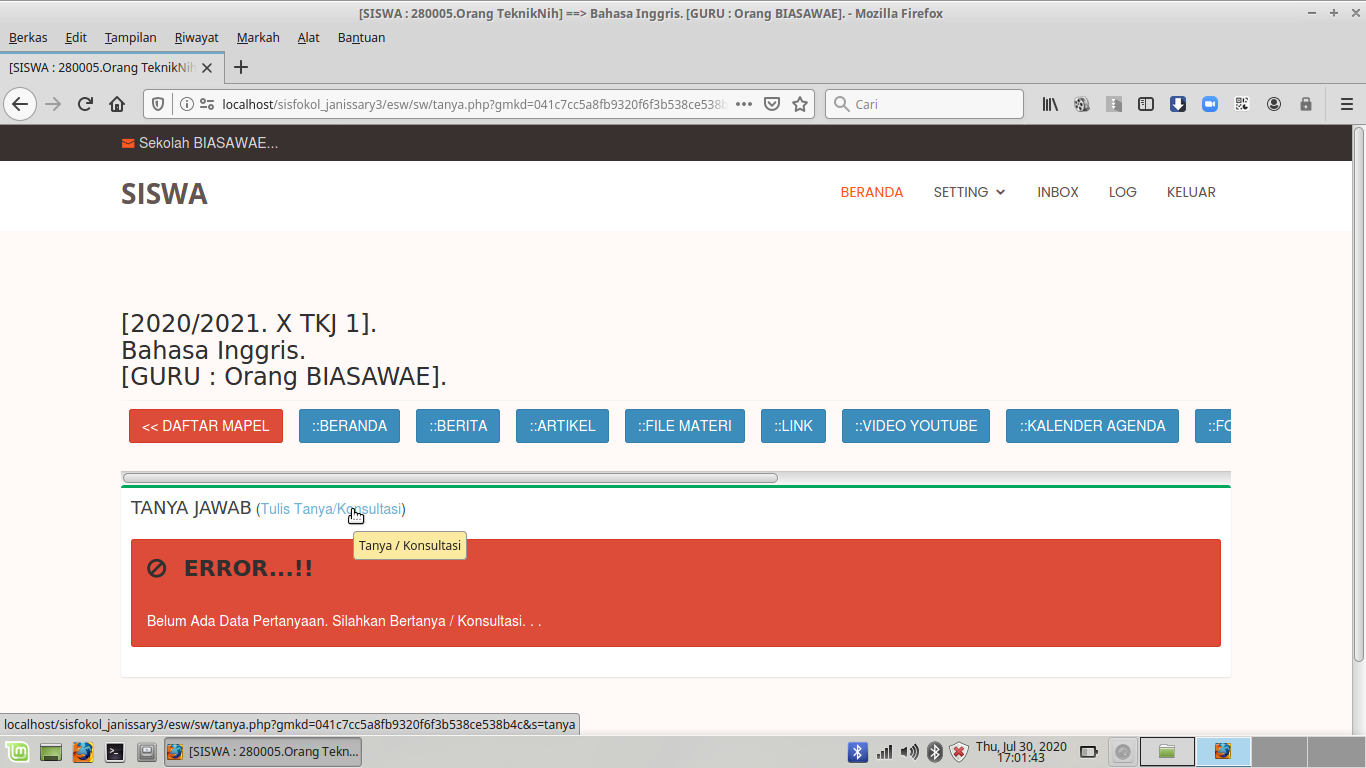Click the red X shield tray icon

point(959,752)
